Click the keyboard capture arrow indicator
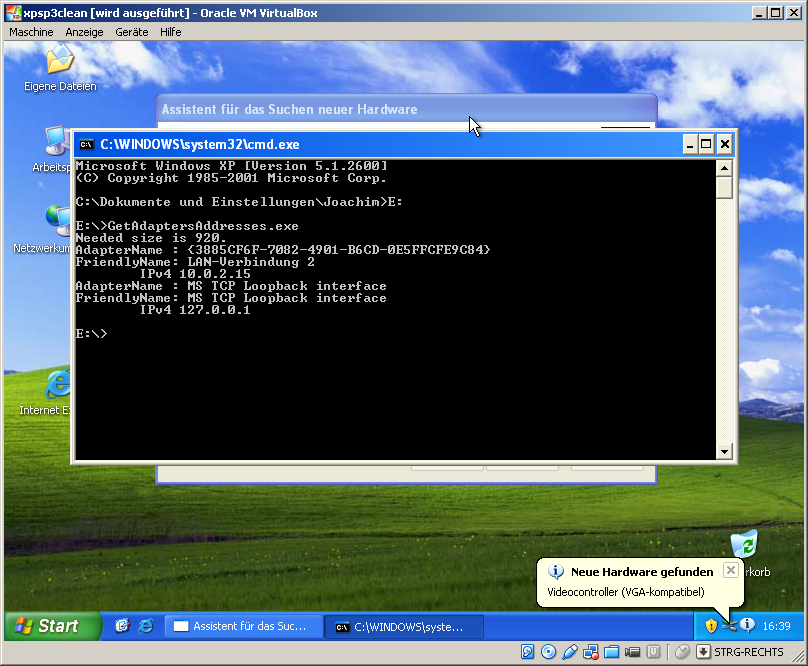808x666 pixels. [x=703, y=652]
